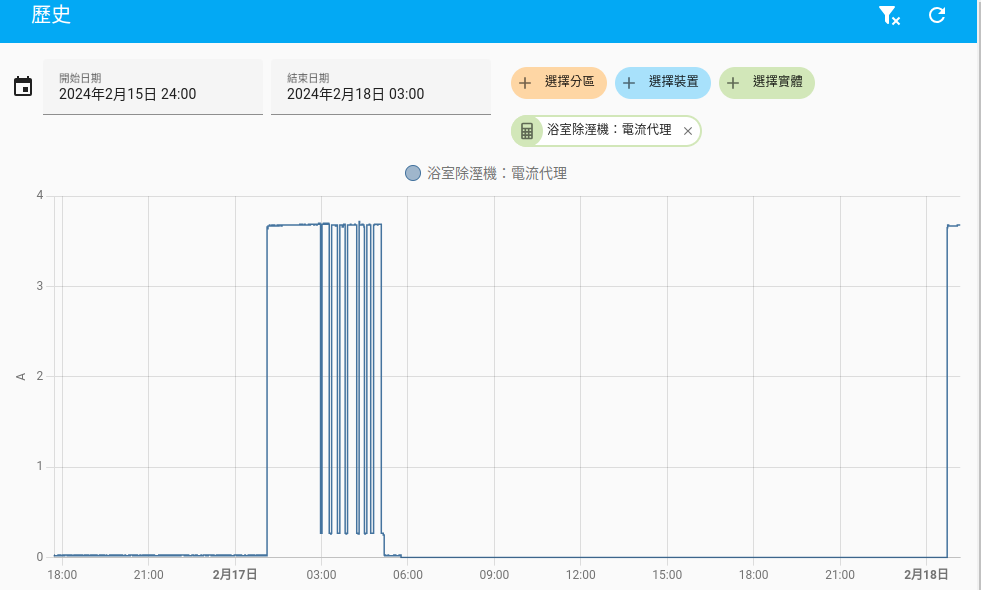Click the y-axis value 3
981x590 pixels.
click(40, 286)
